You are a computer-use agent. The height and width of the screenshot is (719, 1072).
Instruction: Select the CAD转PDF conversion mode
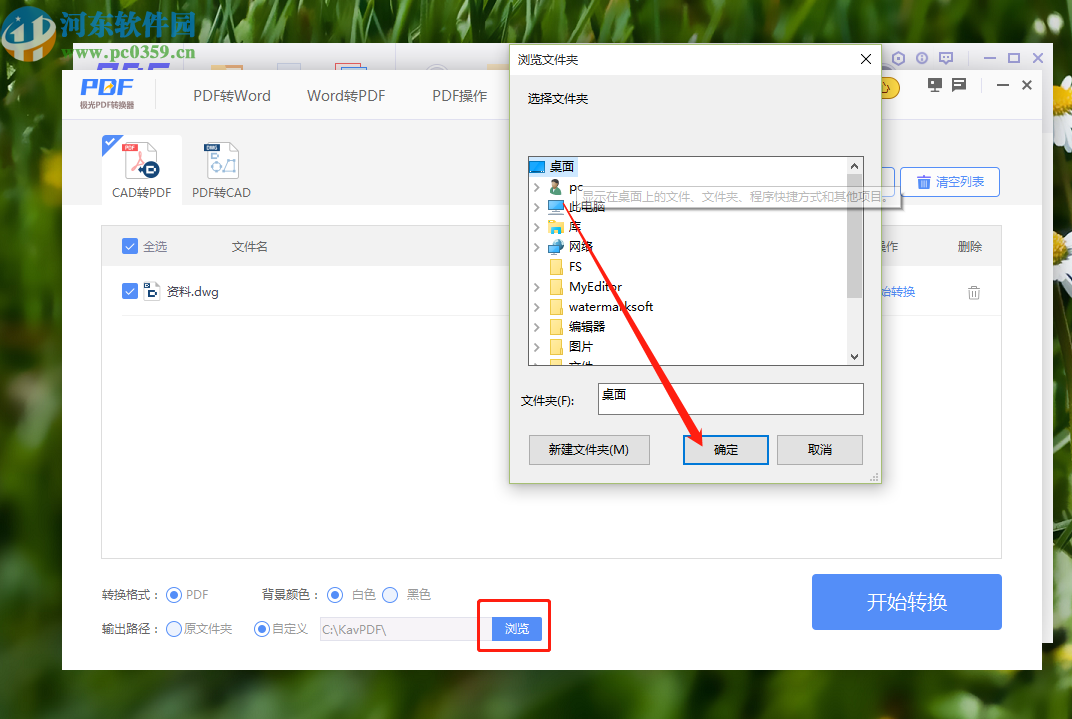coord(142,170)
